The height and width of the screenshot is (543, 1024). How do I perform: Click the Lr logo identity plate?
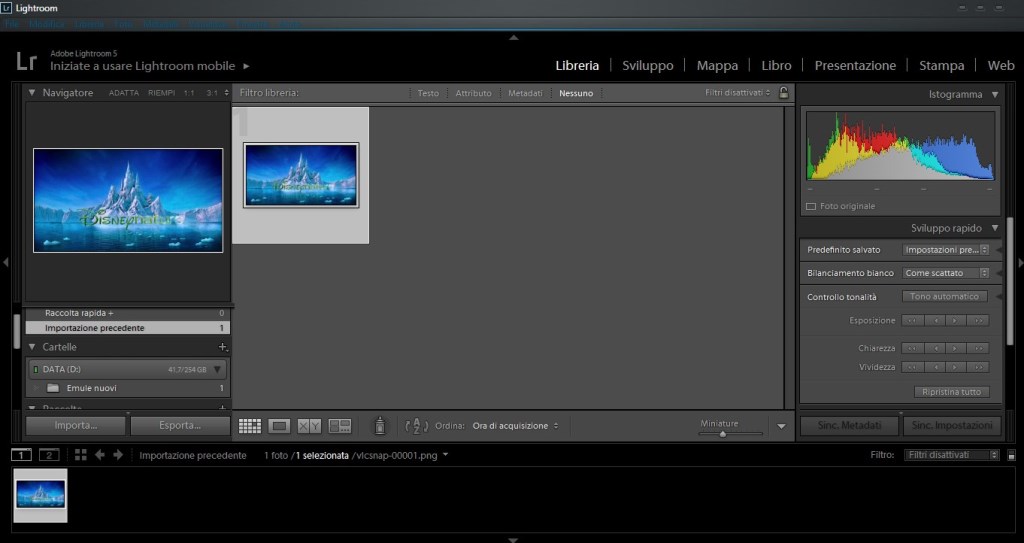(26, 61)
